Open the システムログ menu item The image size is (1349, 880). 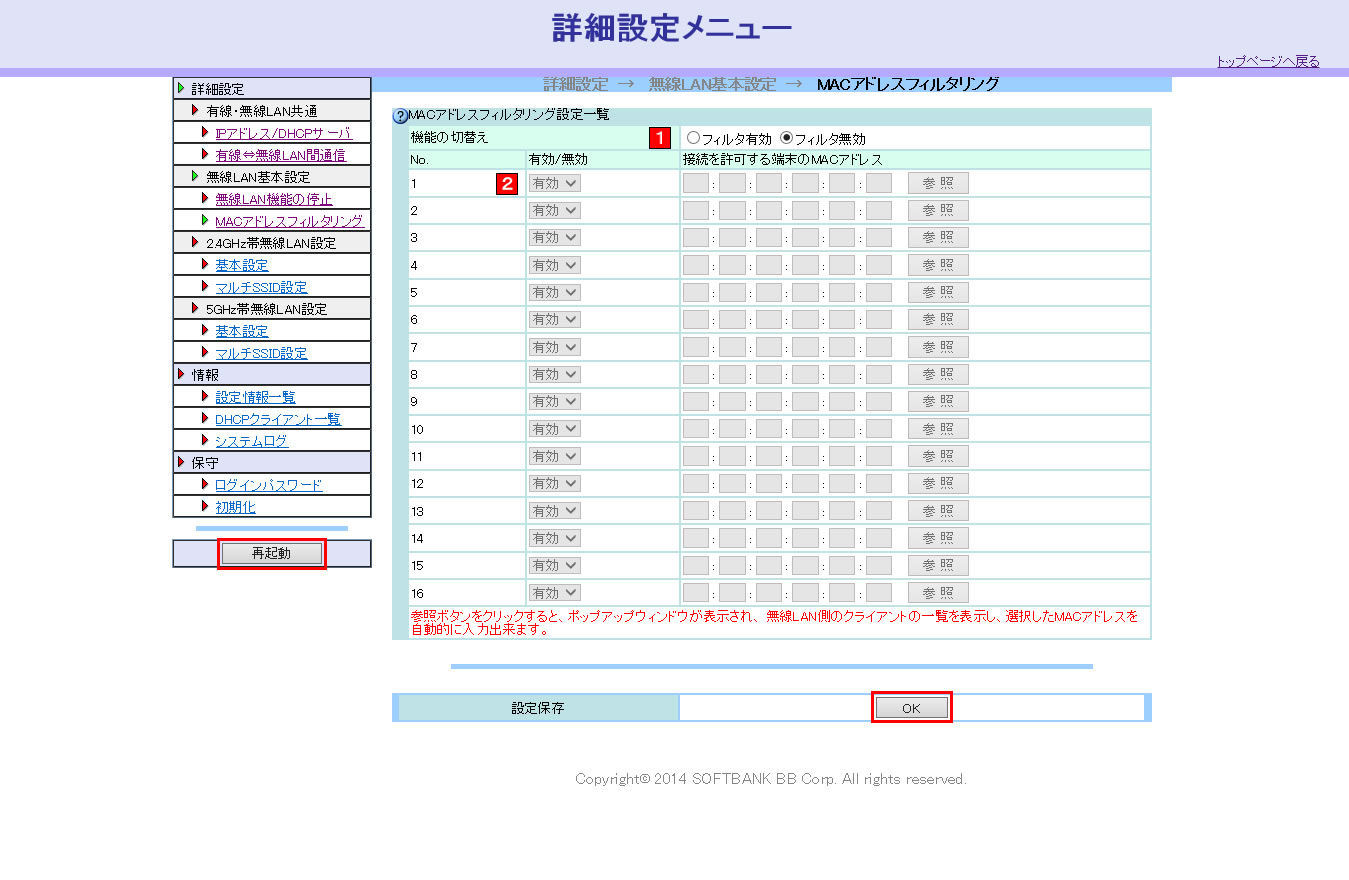[x=252, y=441]
